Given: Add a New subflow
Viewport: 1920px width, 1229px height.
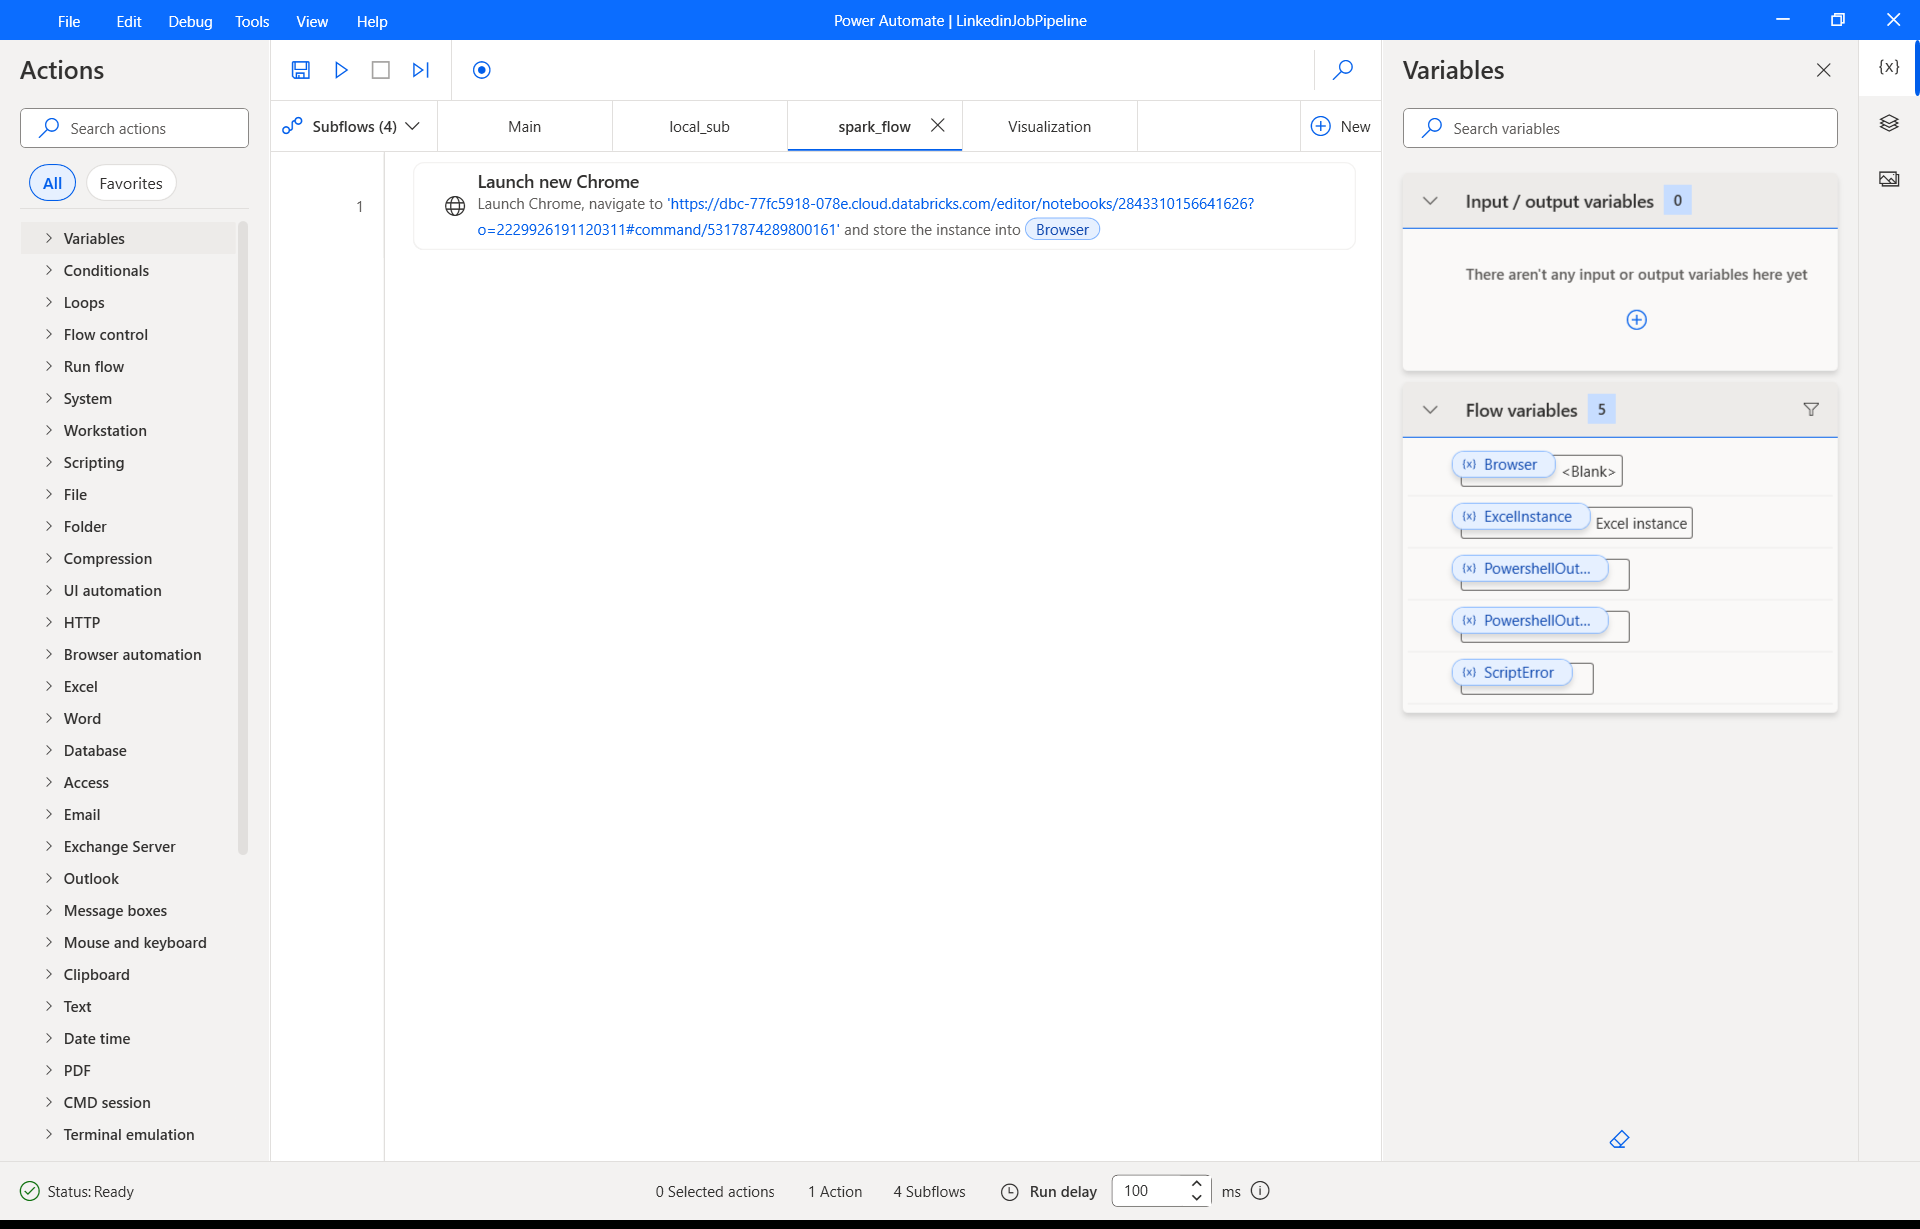Looking at the screenshot, I should point(1341,127).
